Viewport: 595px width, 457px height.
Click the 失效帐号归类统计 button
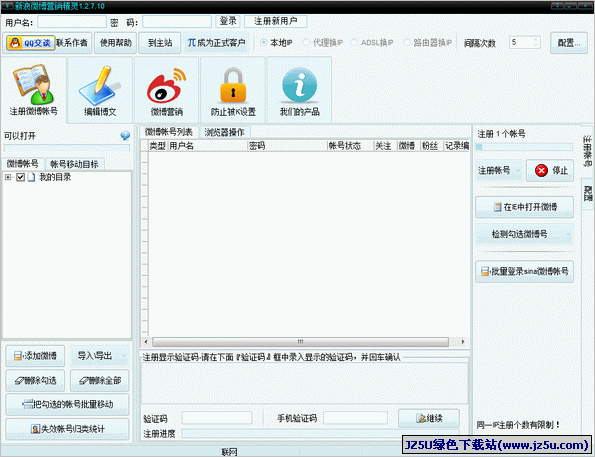tap(68, 429)
